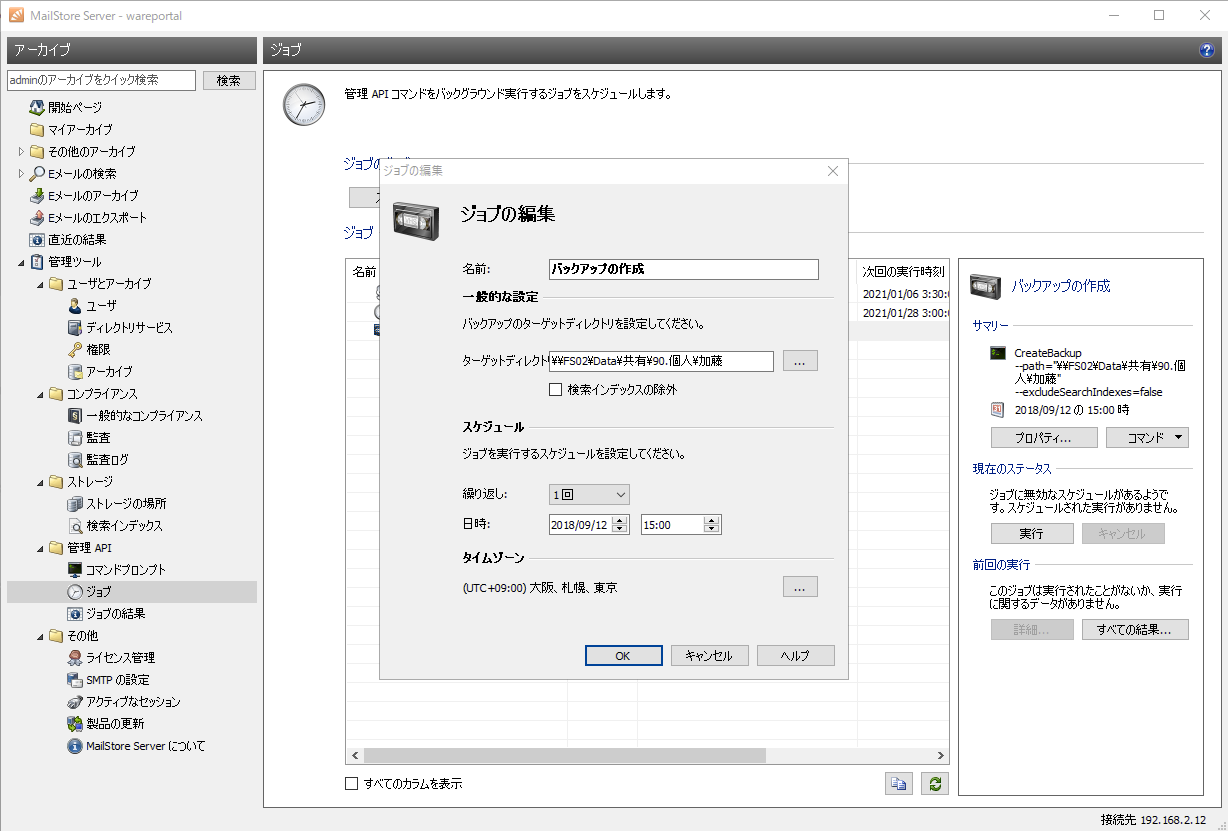Click the 名前 input field in the dialog

(684, 269)
